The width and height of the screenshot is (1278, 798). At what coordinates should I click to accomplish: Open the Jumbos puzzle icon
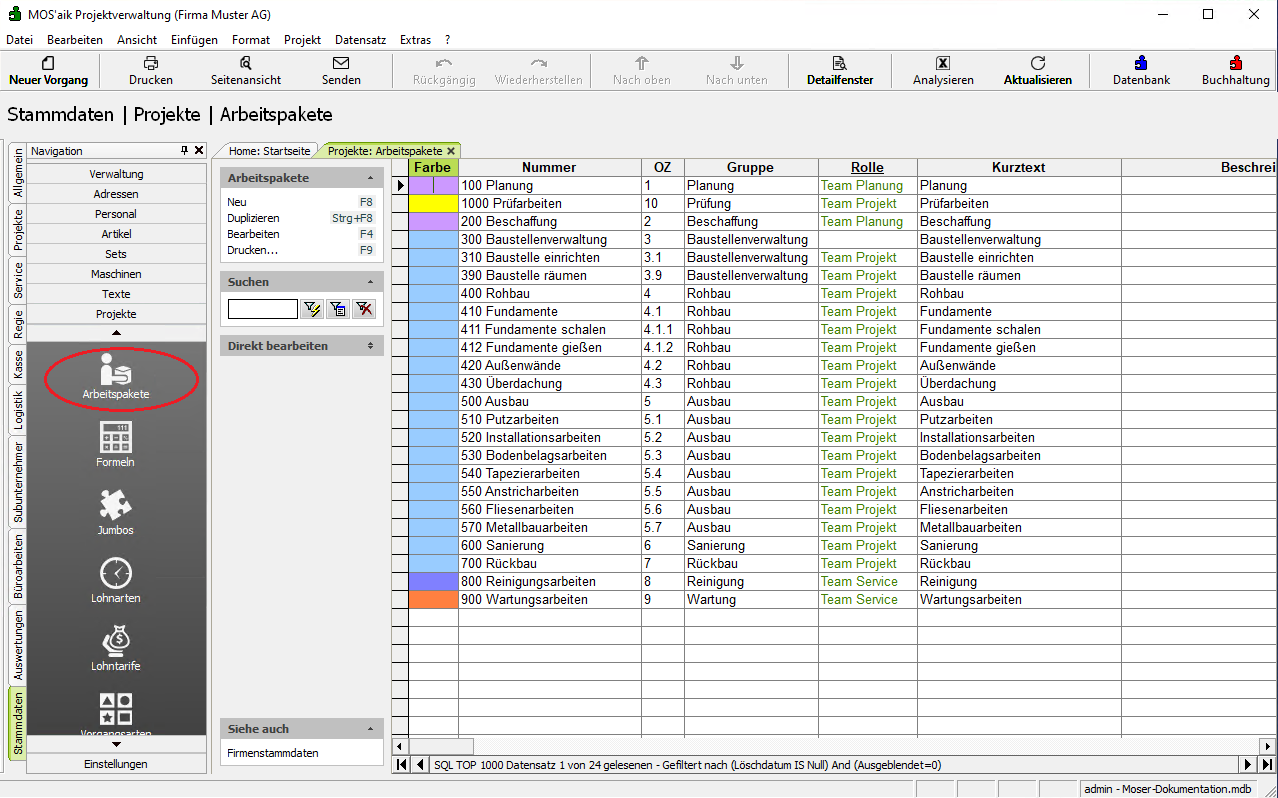point(116,513)
